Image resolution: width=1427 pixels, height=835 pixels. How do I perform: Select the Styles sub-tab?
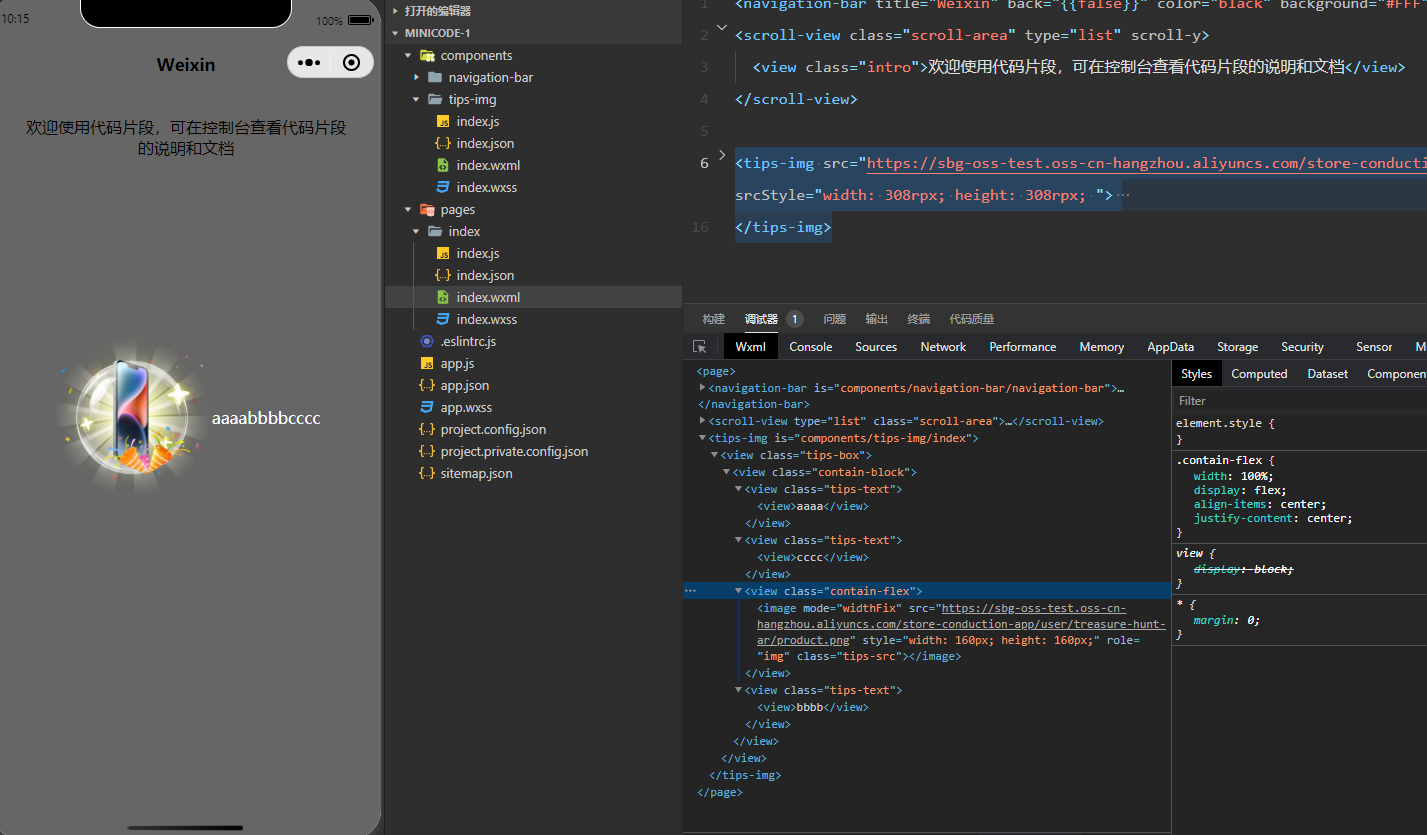1196,373
